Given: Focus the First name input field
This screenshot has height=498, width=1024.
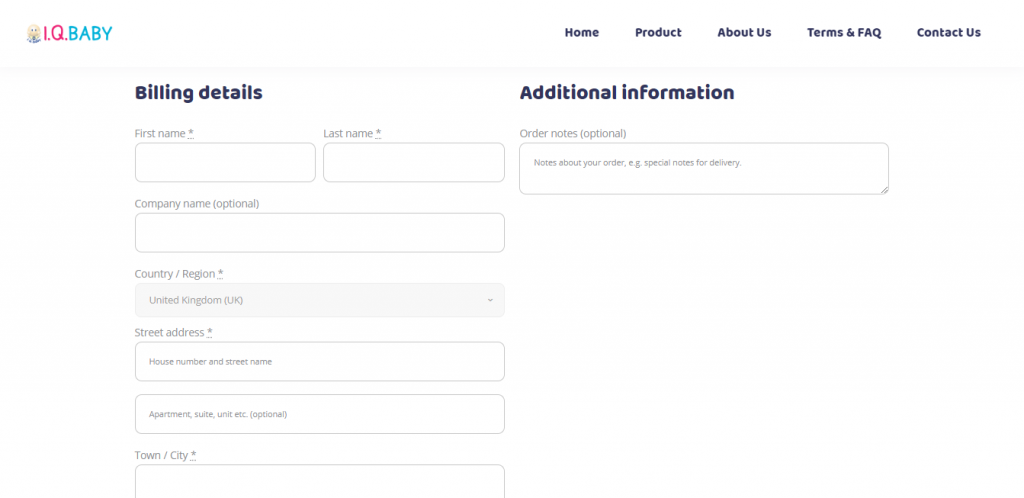Looking at the screenshot, I should pos(225,163).
